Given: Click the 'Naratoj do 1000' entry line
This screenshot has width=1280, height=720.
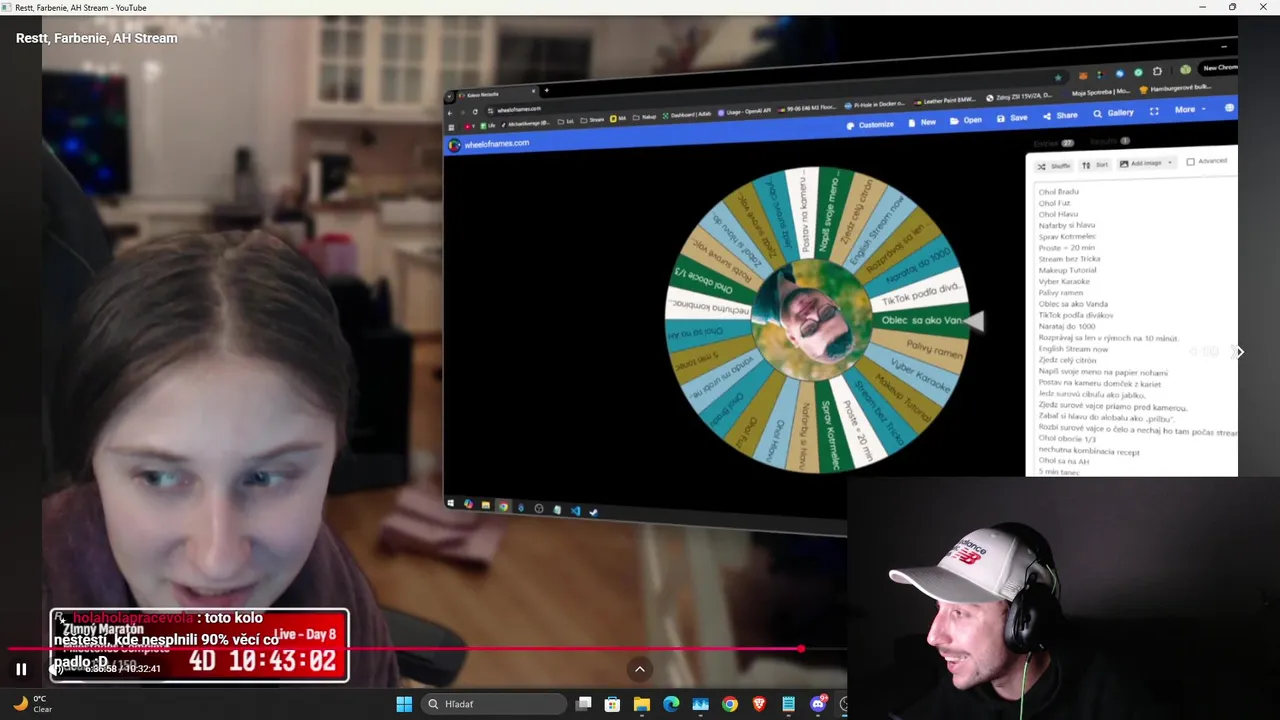Looking at the screenshot, I should [1067, 326].
